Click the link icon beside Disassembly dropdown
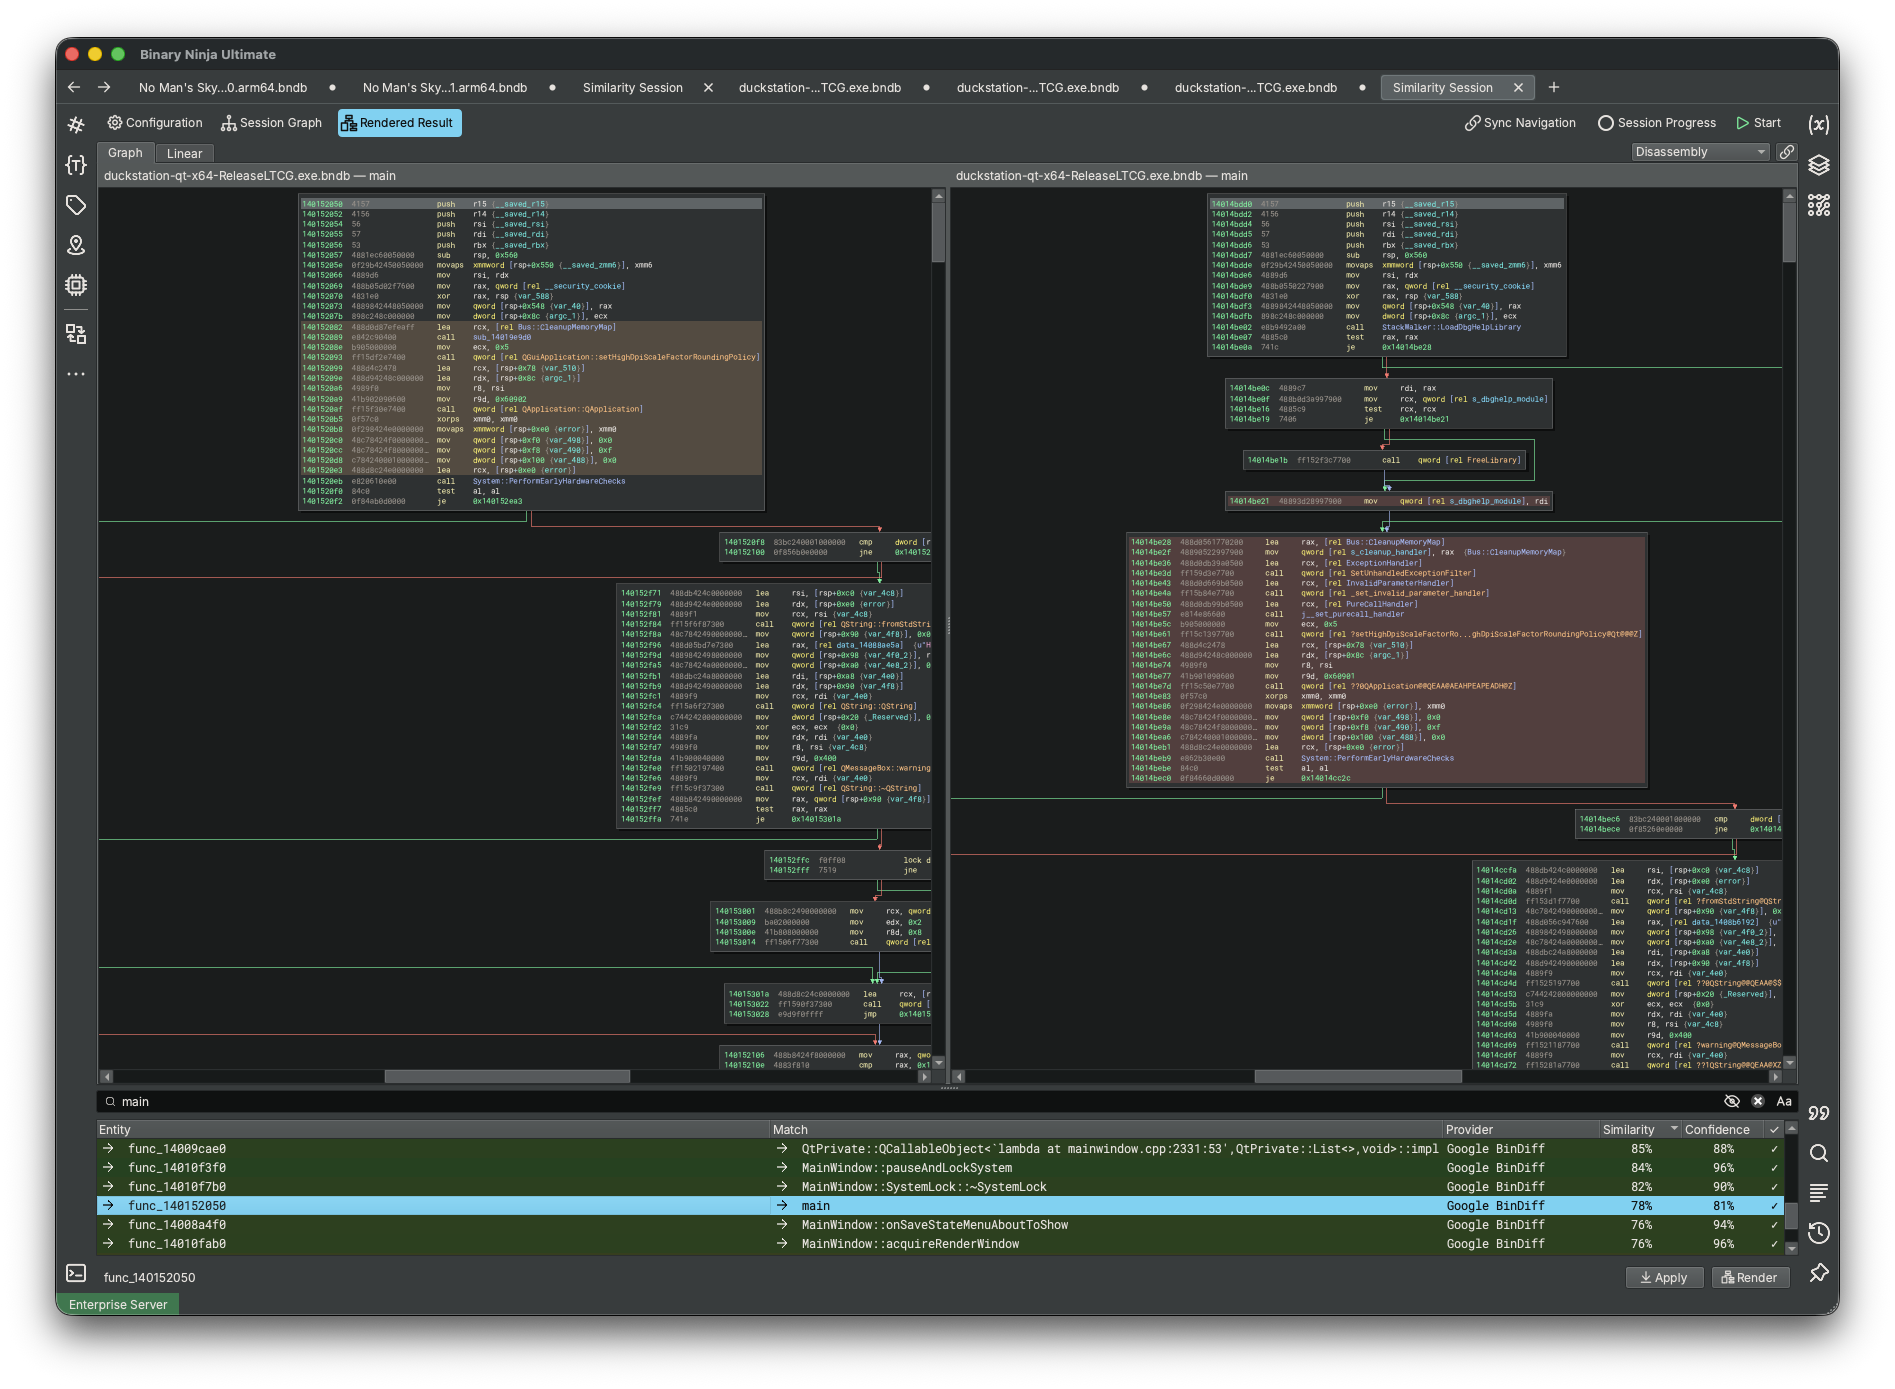This screenshot has height=1389, width=1895. (1787, 152)
